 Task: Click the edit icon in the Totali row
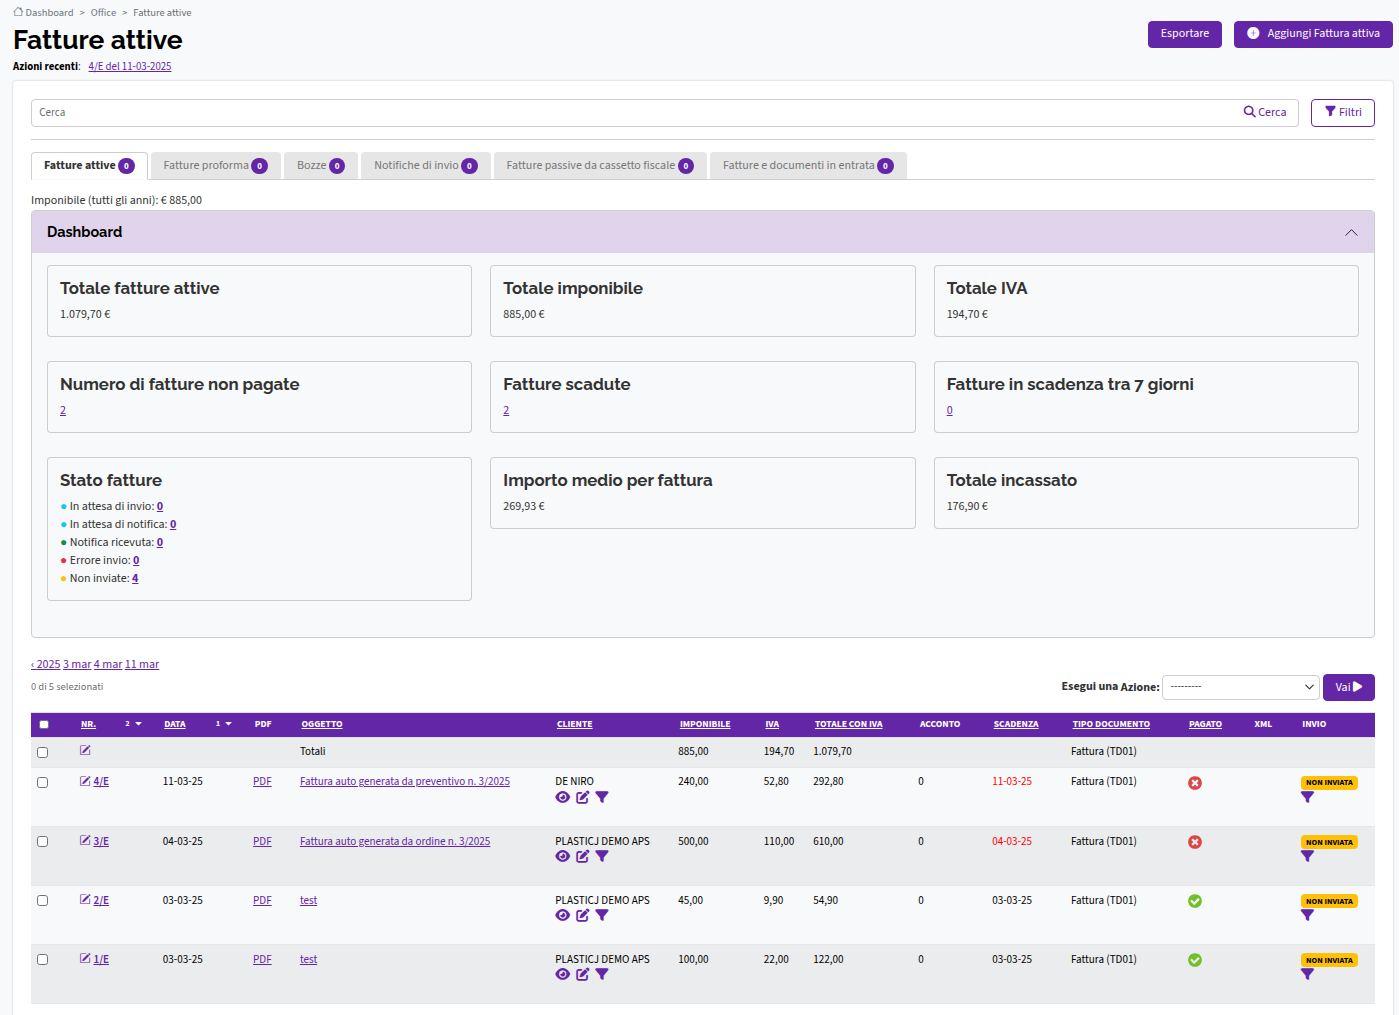[85, 750]
